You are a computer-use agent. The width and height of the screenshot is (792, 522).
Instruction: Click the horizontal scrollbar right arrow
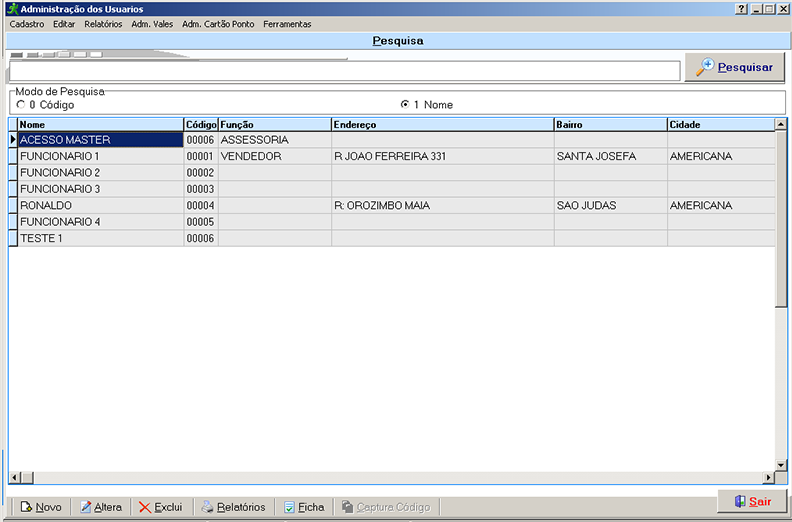tap(769, 478)
